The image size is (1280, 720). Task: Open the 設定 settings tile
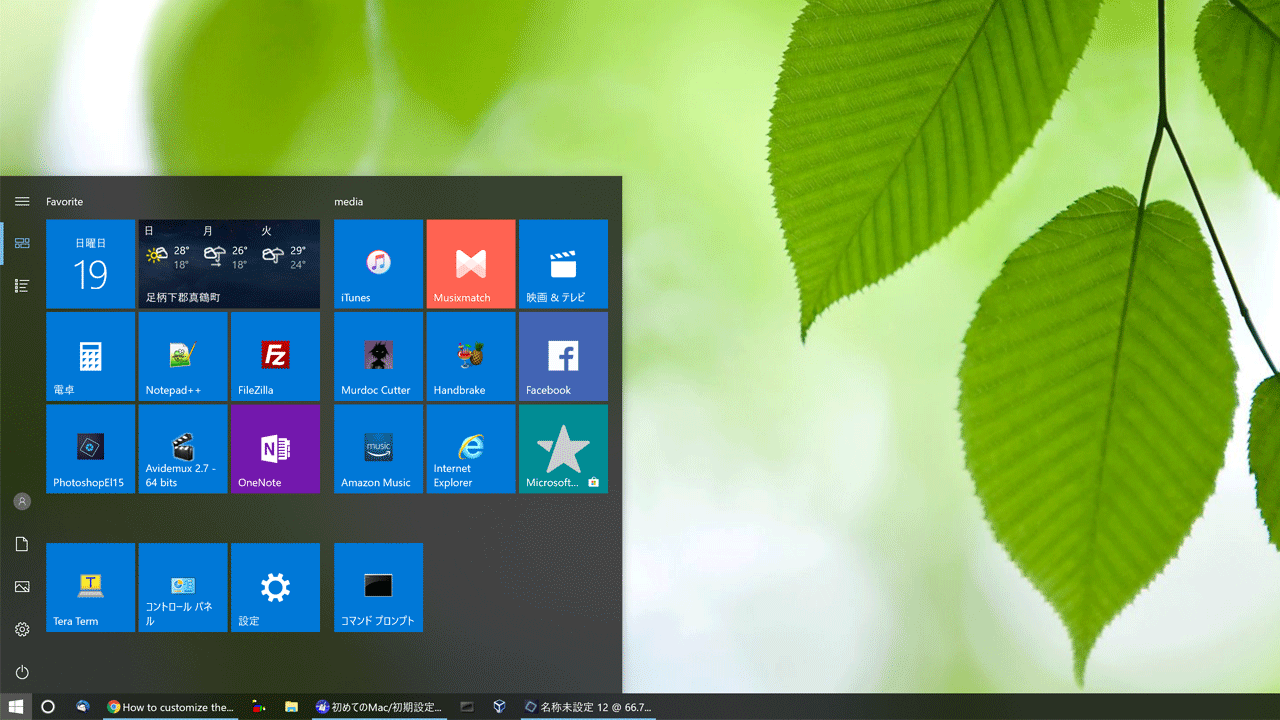tap(275, 587)
